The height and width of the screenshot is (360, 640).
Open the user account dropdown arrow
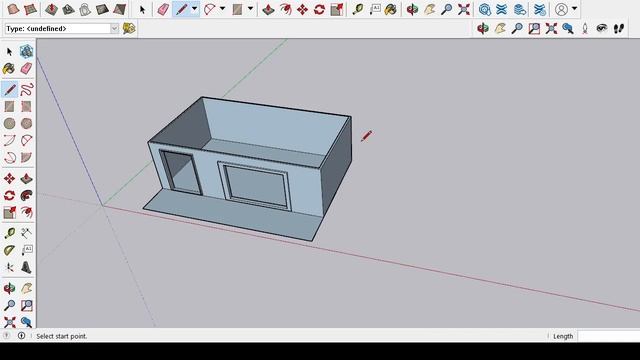tap(574, 9)
